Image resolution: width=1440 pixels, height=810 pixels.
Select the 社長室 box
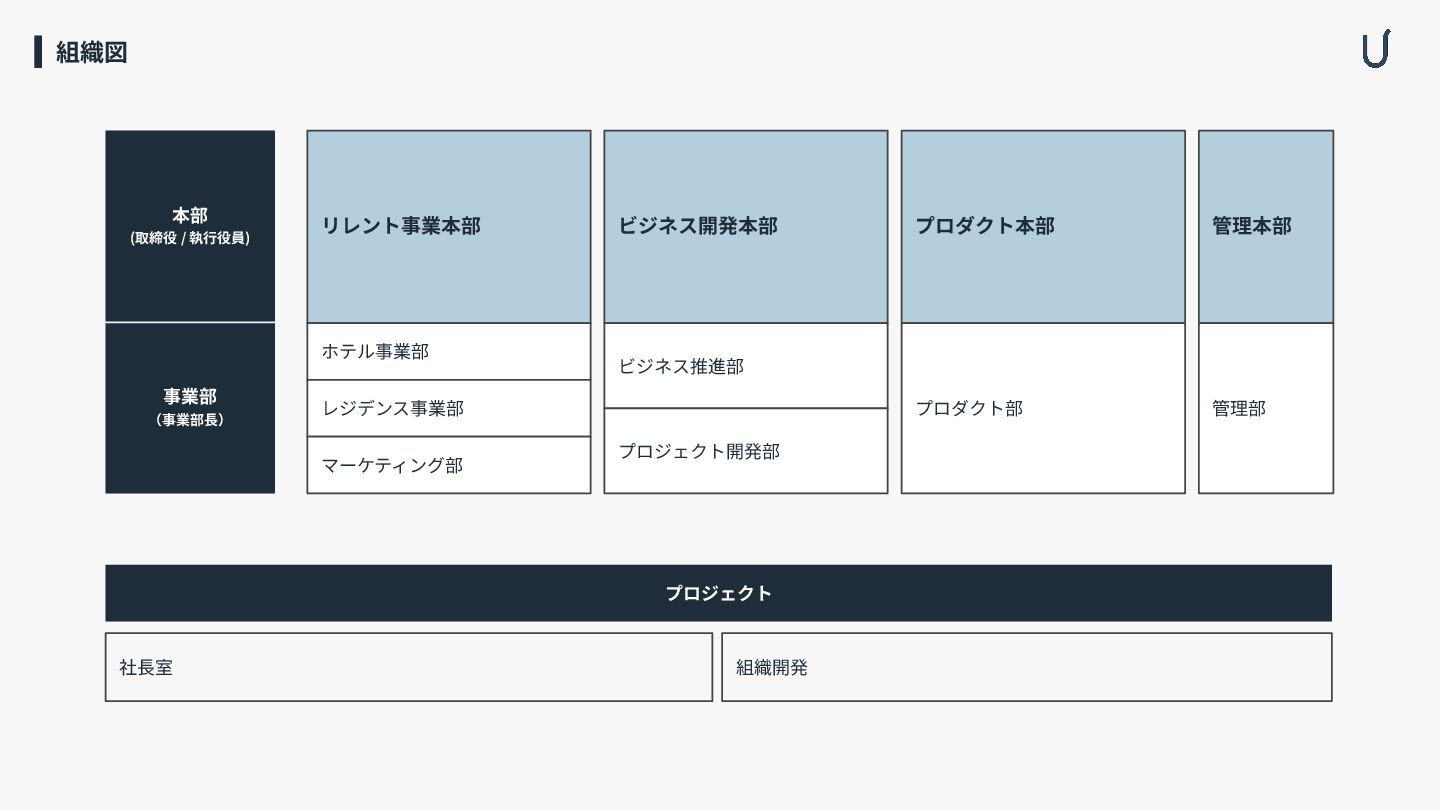point(408,667)
